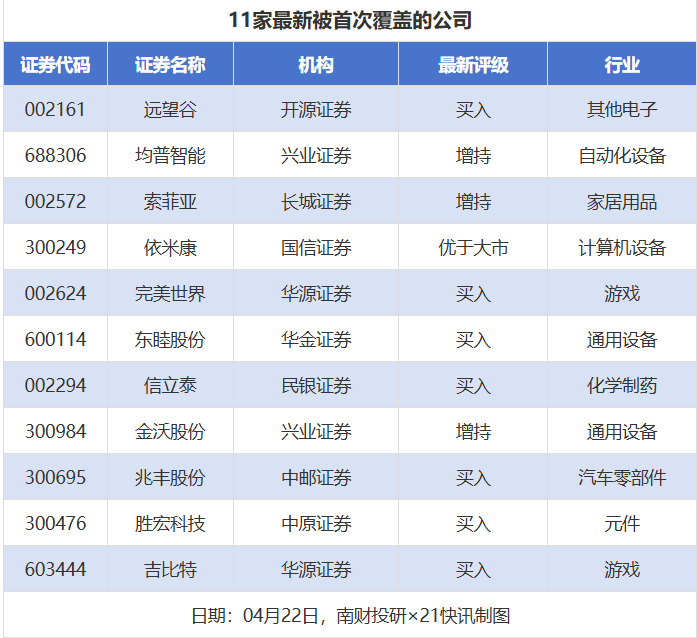The width and height of the screenshot is (697, 638).
Task: Click stock code 600114
Action: [55, 340]
